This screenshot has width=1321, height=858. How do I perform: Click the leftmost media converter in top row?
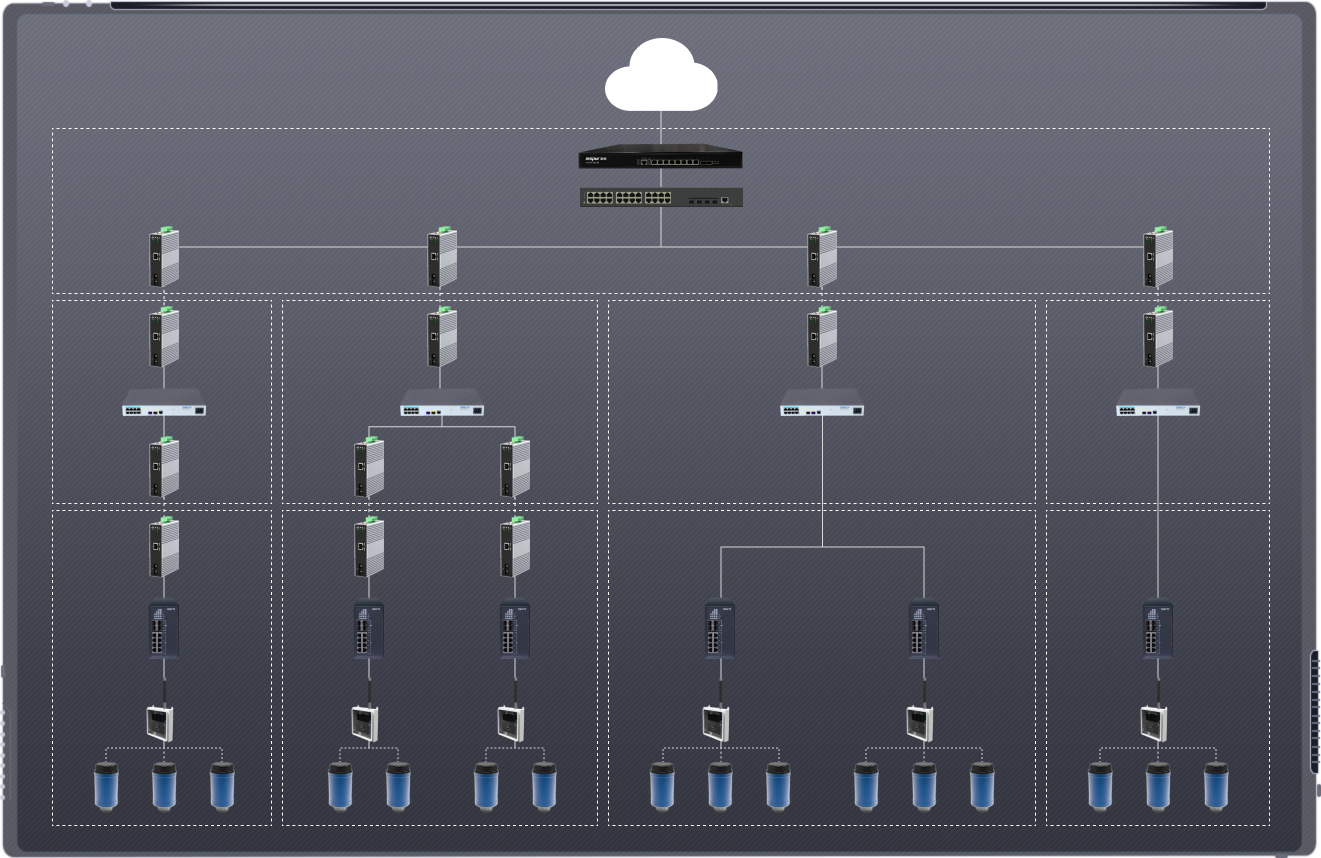point(164,258)
